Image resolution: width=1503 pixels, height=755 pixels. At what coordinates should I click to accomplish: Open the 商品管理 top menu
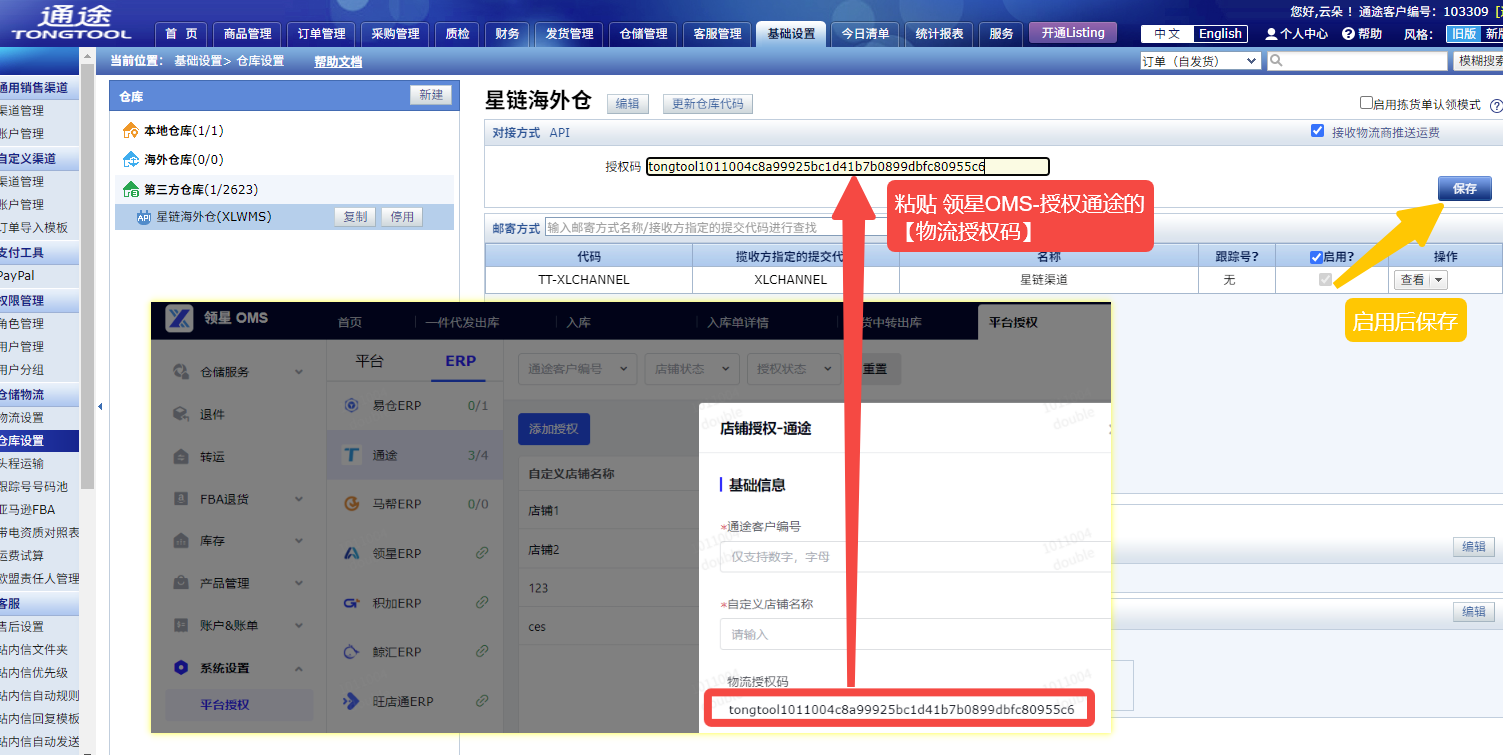[x=248, y=34]
